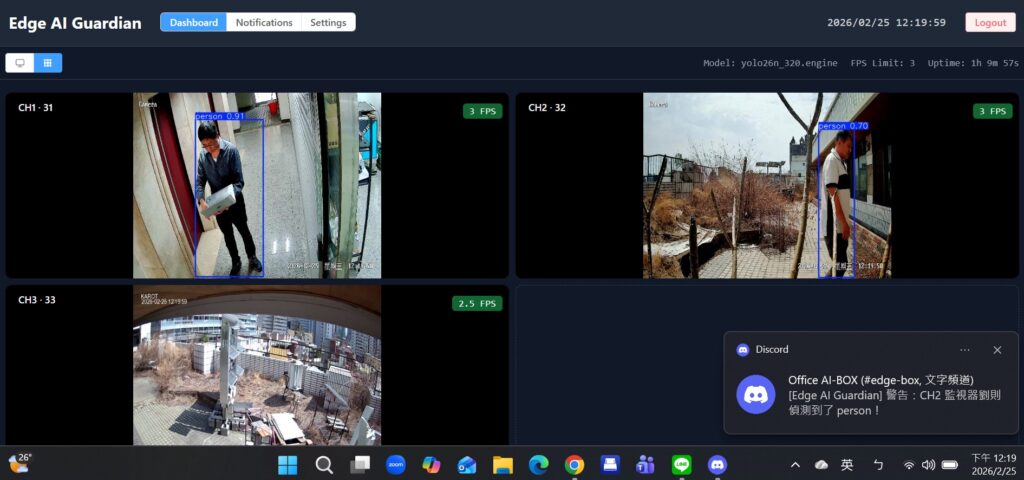Close the Discord notification popup
Image resolution: width=1024 pixels, height=480 pixels.
[x=997, y=350]
